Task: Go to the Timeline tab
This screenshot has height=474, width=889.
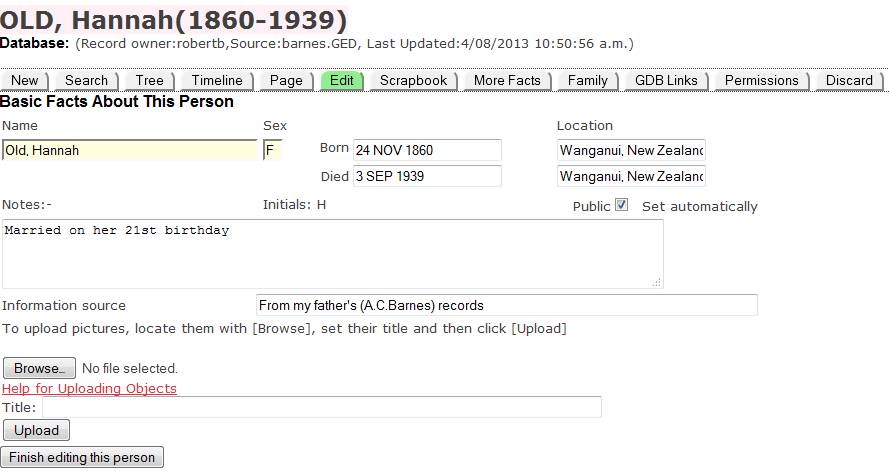Action: click(217, 81)
